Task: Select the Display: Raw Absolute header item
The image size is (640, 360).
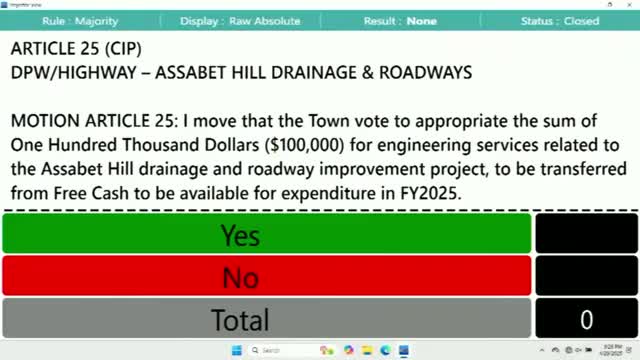Action: tap(240, 21)
